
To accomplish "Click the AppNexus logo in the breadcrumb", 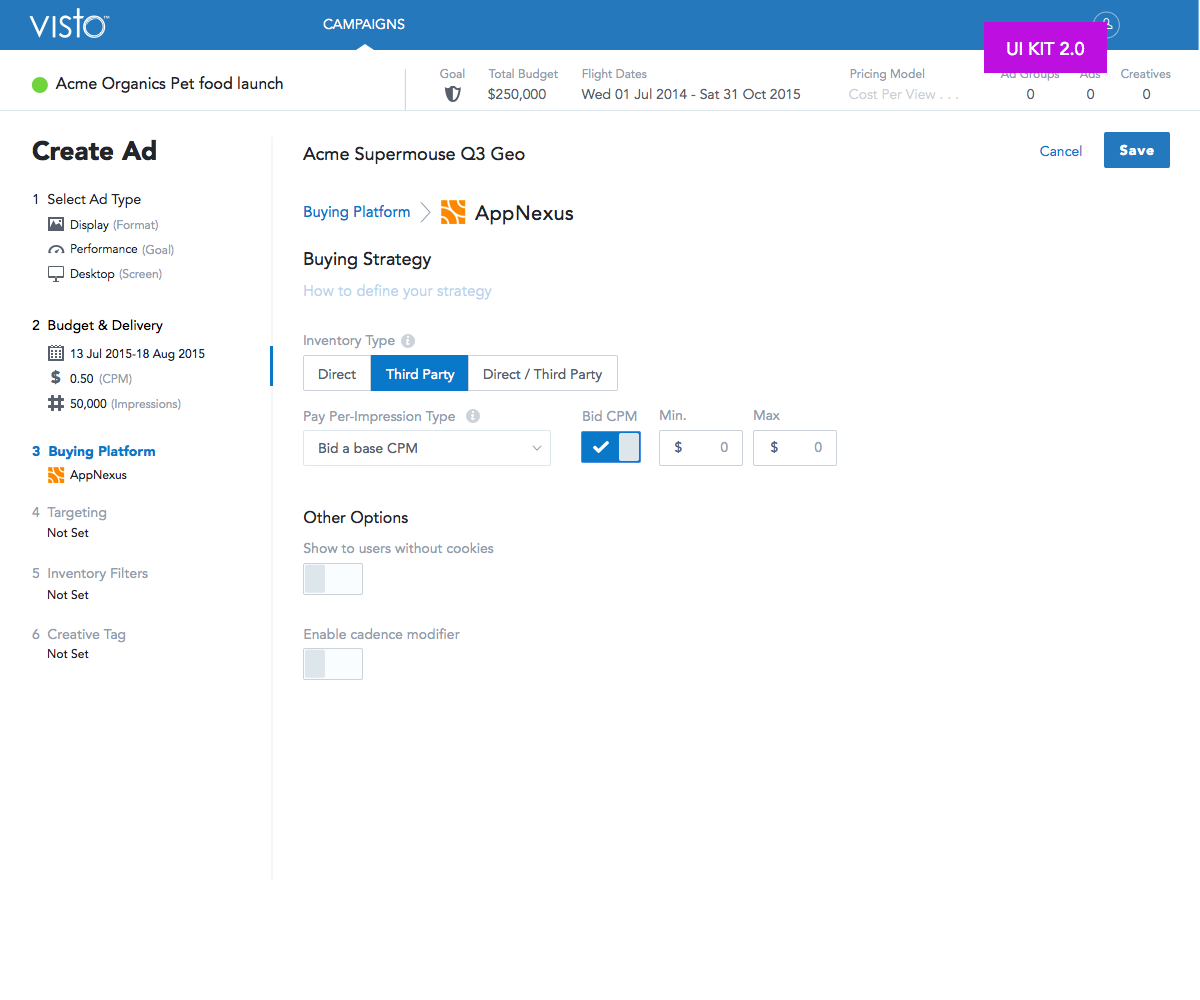I will pos(453,212).
